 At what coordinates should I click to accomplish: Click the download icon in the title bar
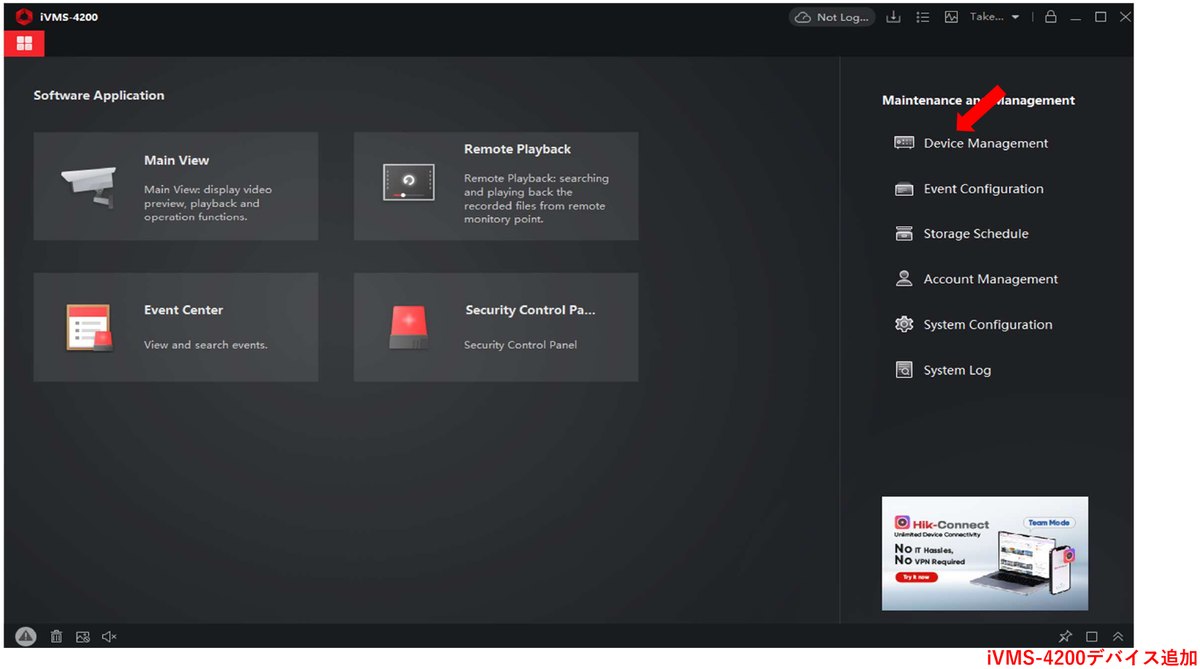(x=894, y=17)
